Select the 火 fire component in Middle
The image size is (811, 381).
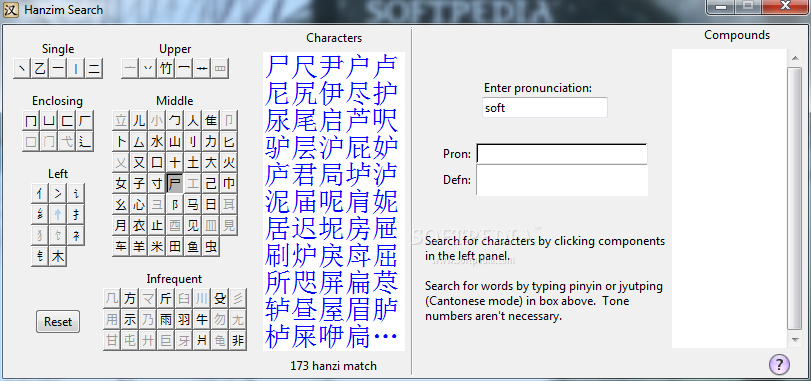(x=228, y=163)
